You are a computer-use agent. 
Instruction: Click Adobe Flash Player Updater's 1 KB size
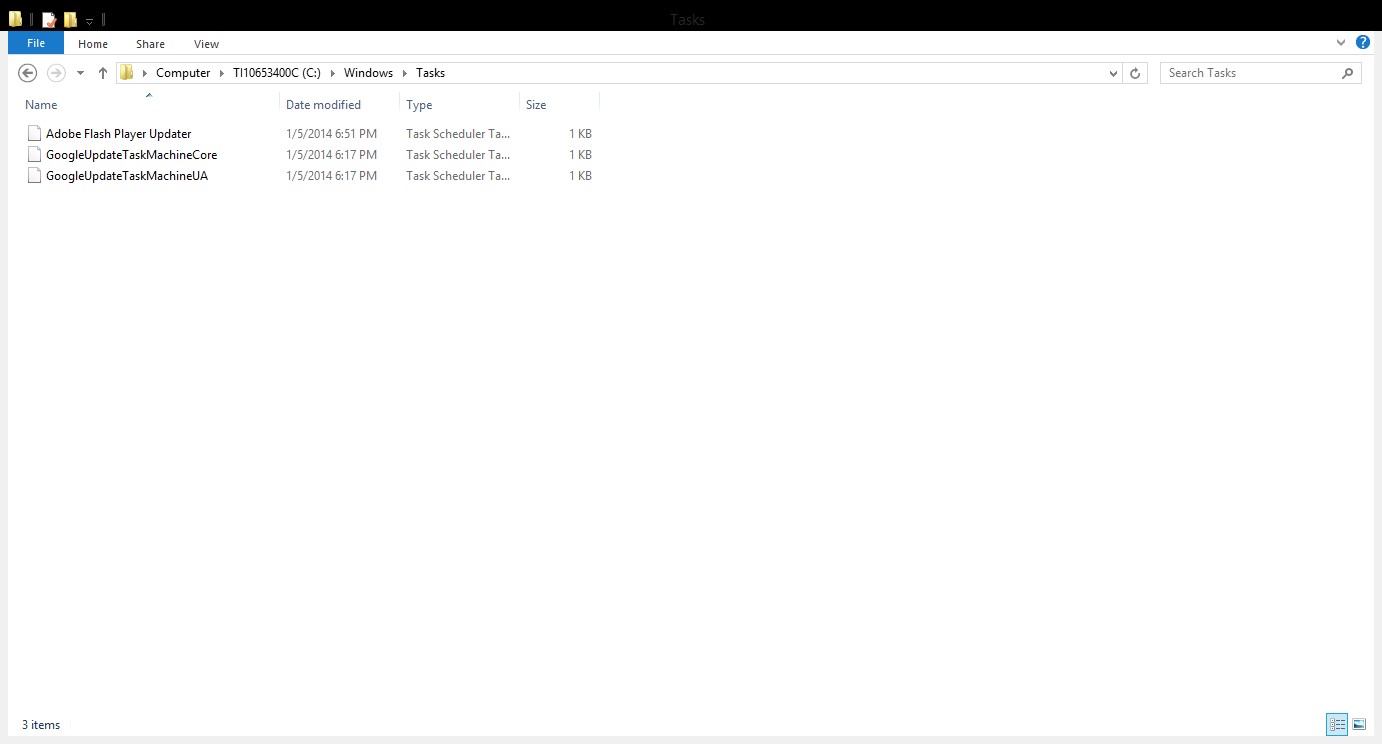pyautogui.click(x=580, y=134)
